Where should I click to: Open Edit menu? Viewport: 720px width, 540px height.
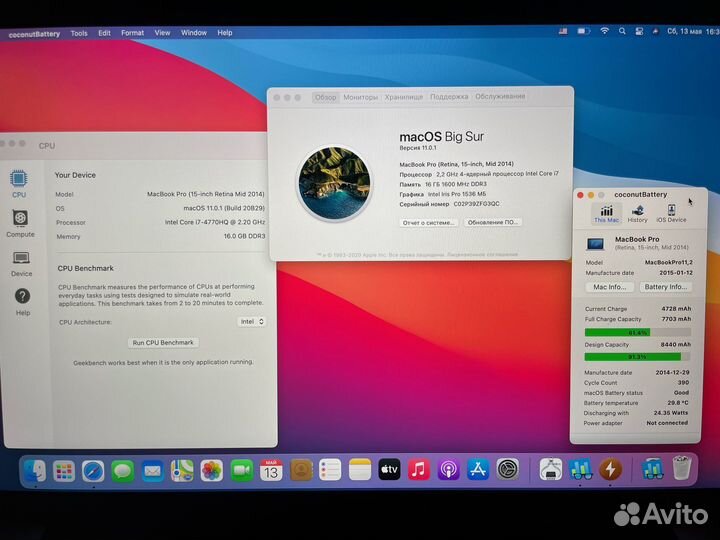click(104, 33)
